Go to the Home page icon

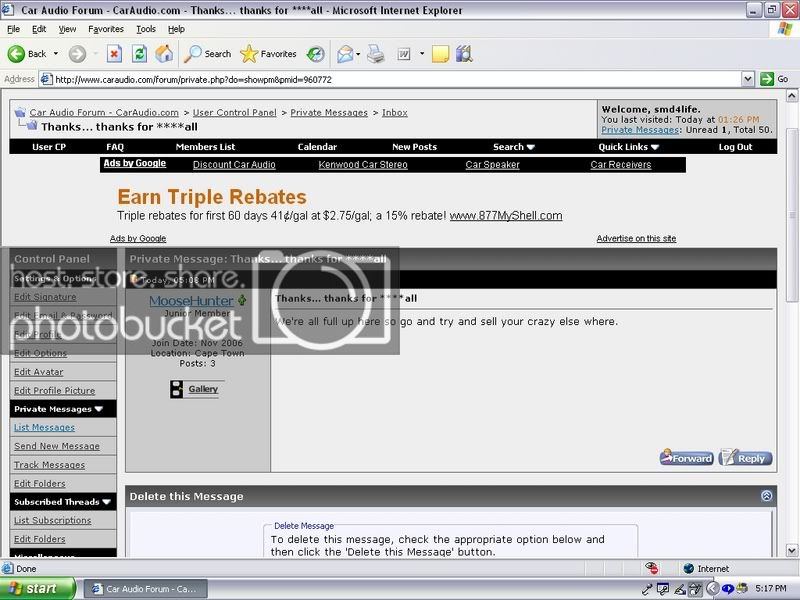pyautogui.click(x=164, y=54)
